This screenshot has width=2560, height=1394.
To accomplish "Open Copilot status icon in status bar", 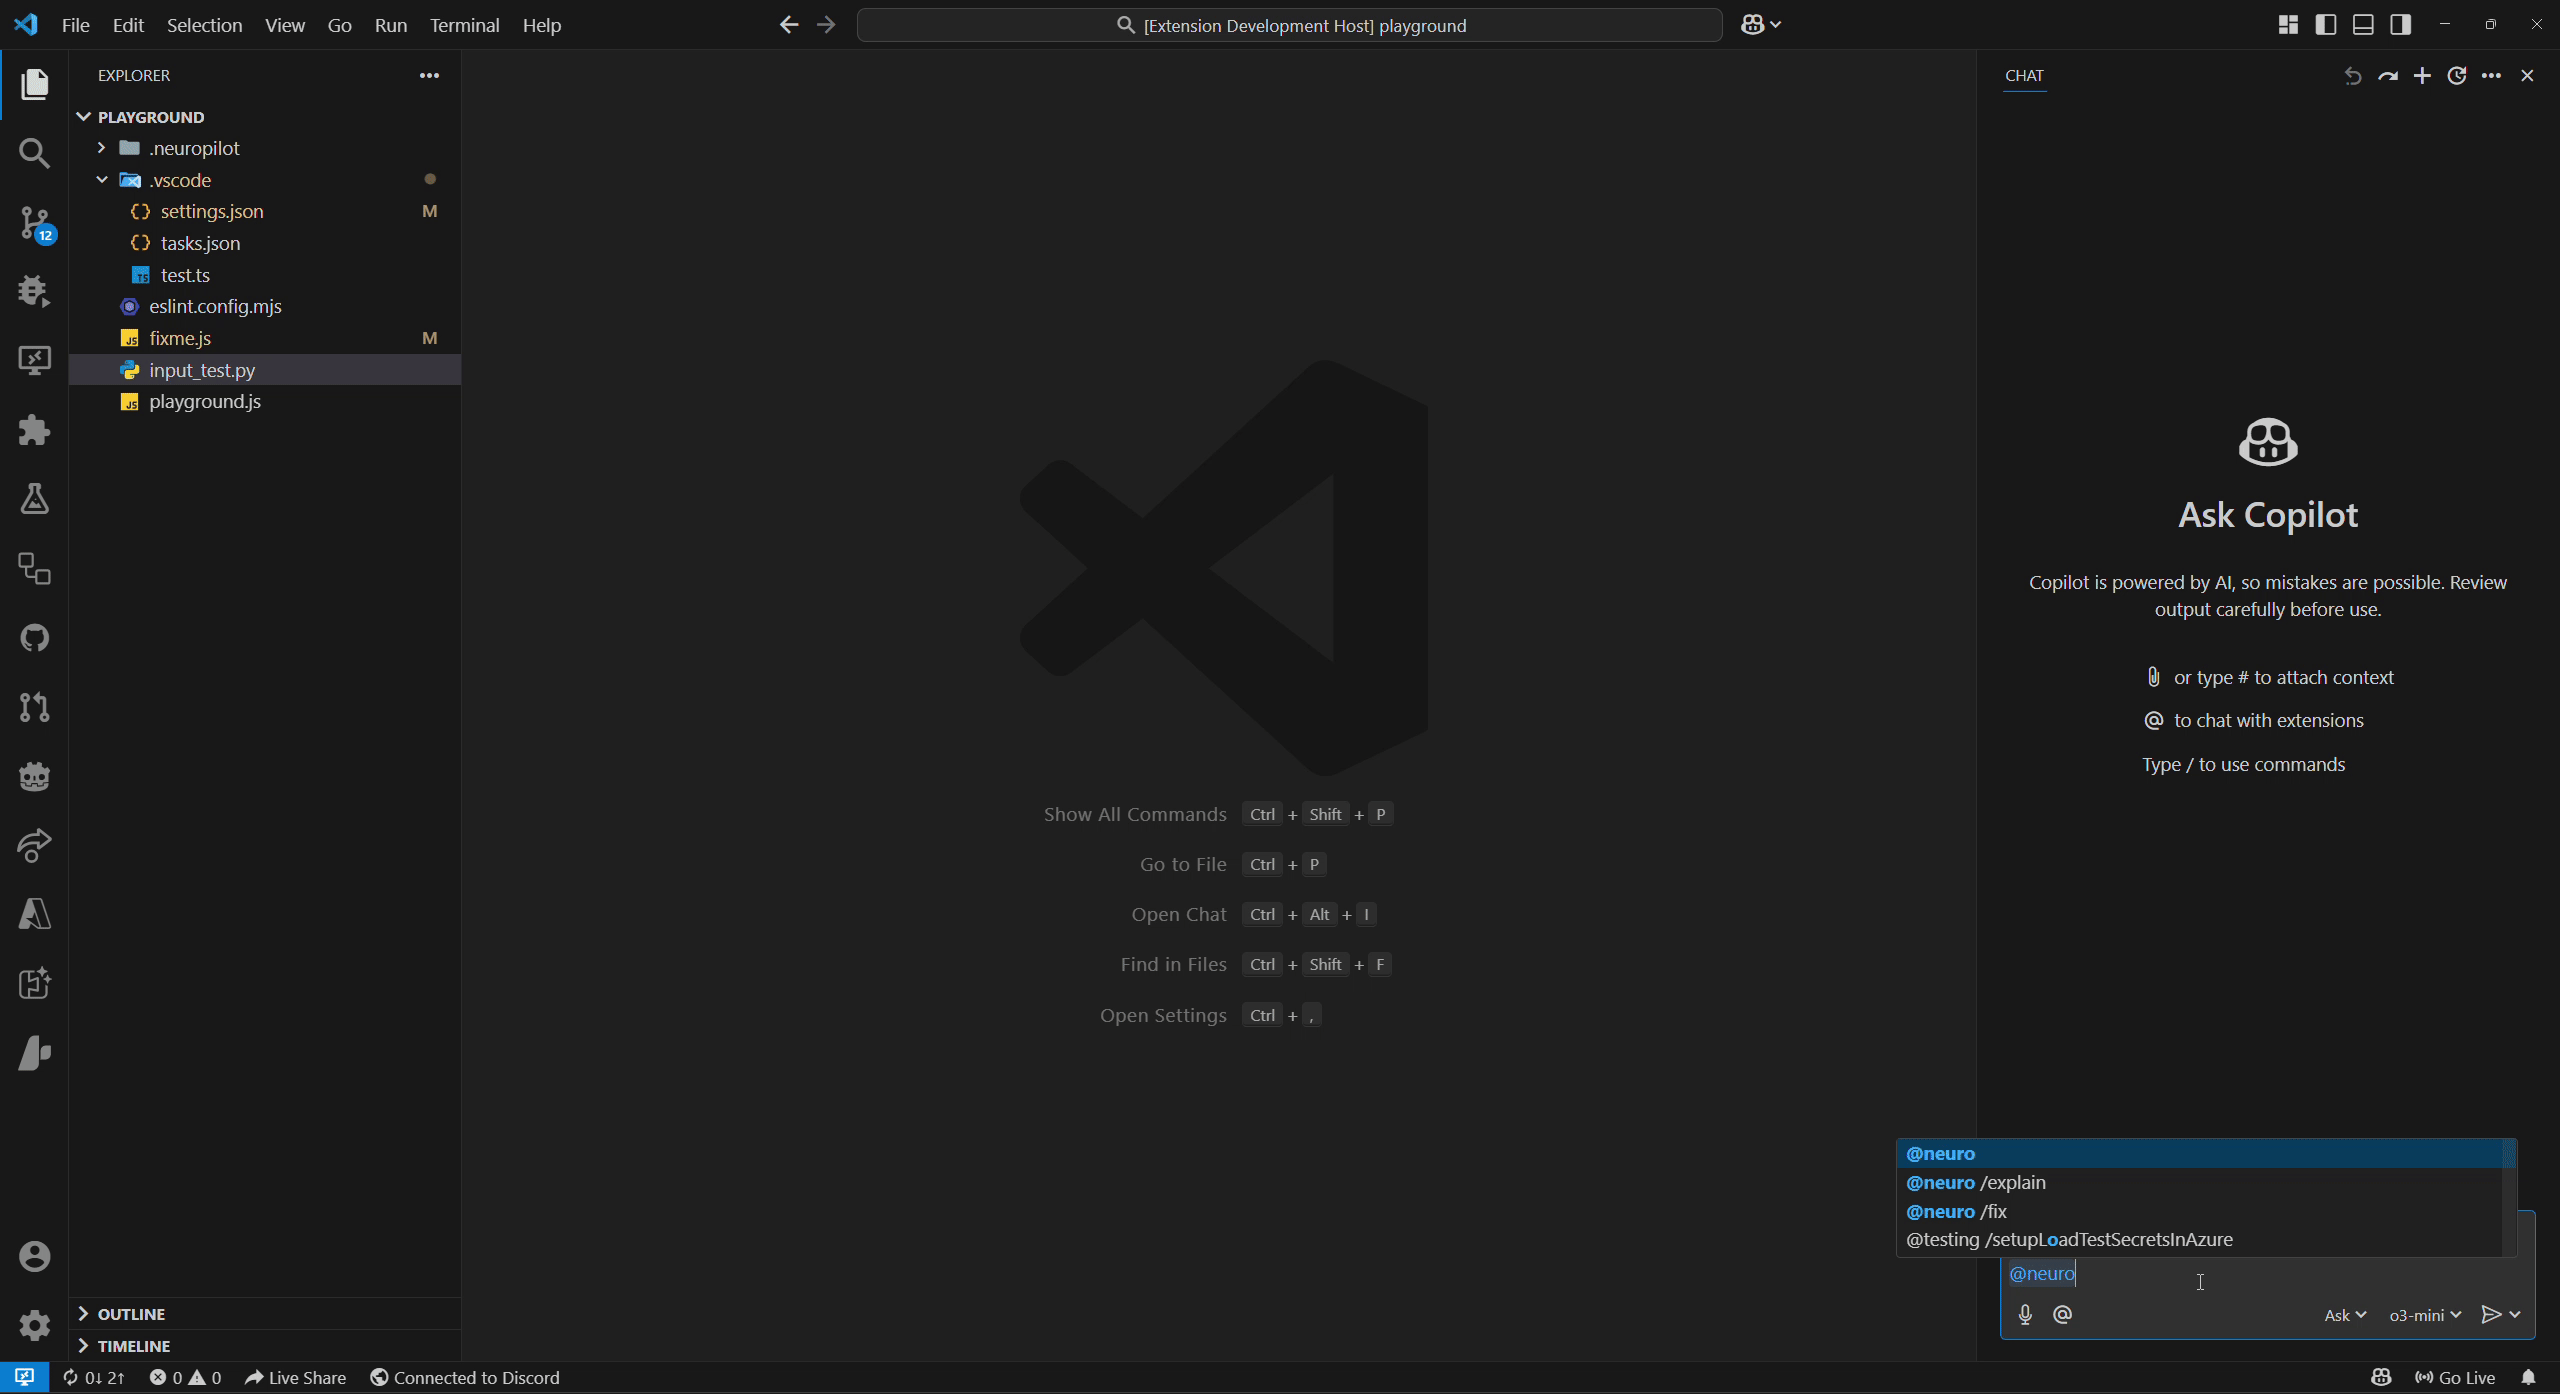I will (2381, 1378).
